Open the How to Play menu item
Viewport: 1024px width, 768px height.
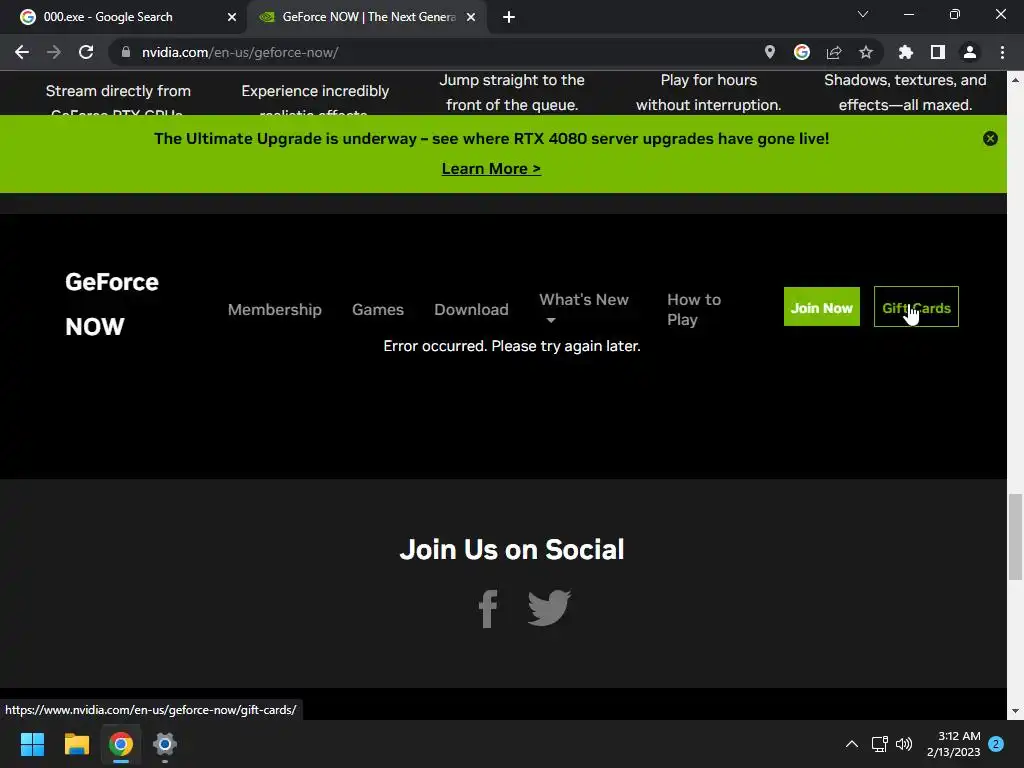tap(694, 310)
